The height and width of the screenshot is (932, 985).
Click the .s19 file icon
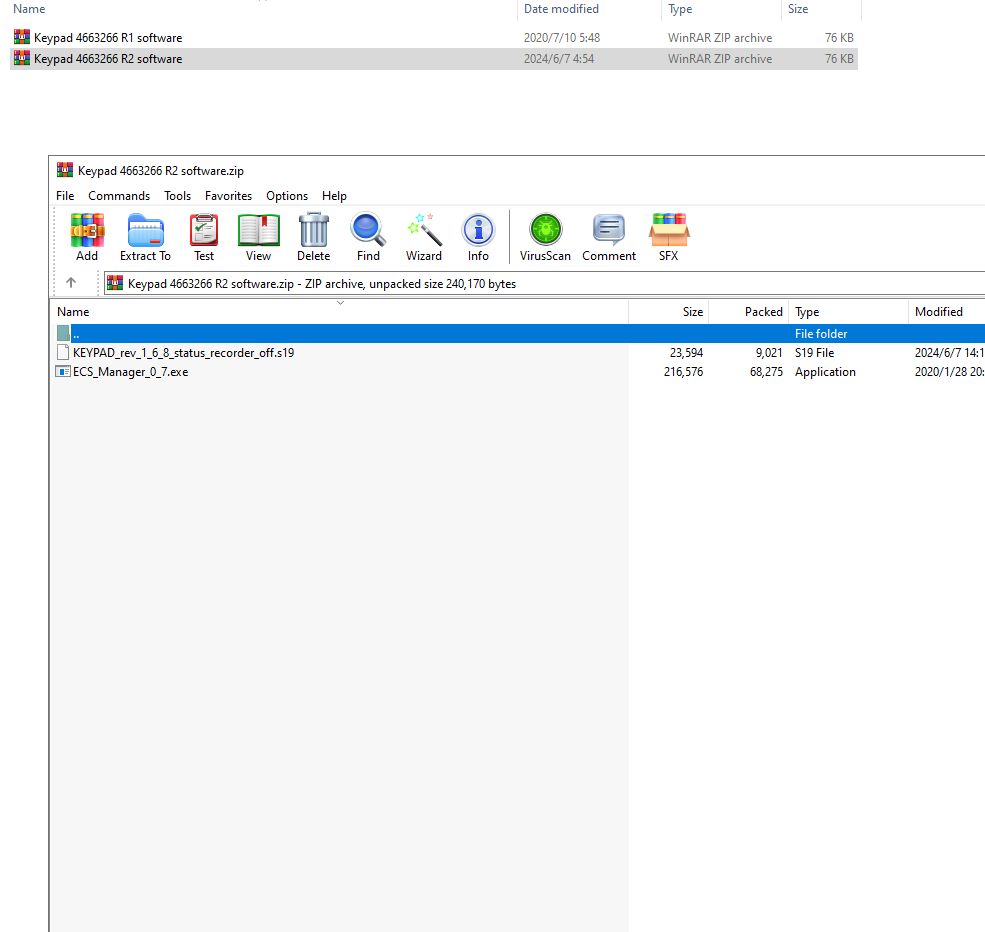pos(63,352)
